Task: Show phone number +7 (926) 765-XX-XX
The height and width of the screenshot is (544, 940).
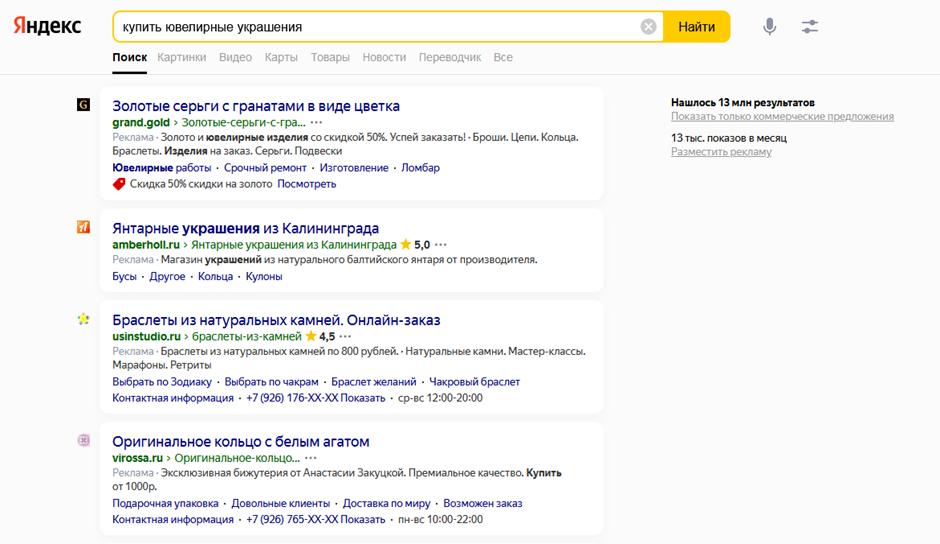Action: click(x=315, y=520)
